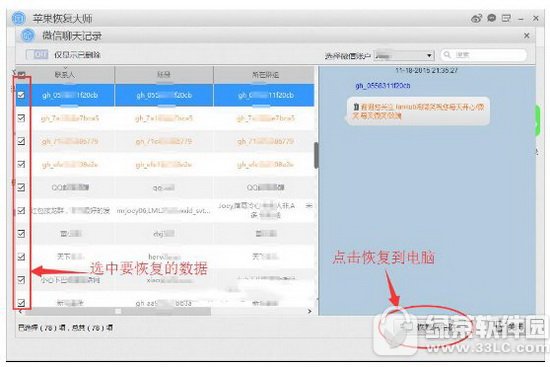Screen dimensions: 550x367
Task: Uncheck the checkbox of highlighted gh_05…1f20cb row
Action: pos(21,95)
